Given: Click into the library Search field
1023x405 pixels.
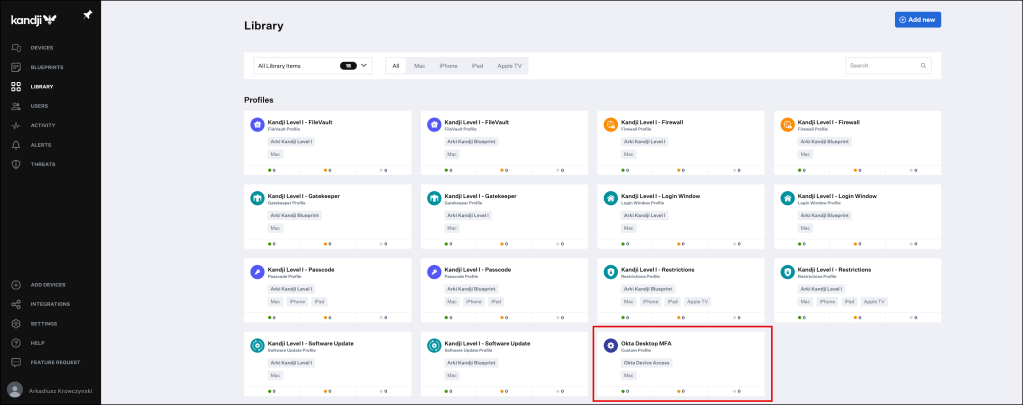Looking at the screenshot, I should pyautogui.click(x=883, y=66).
